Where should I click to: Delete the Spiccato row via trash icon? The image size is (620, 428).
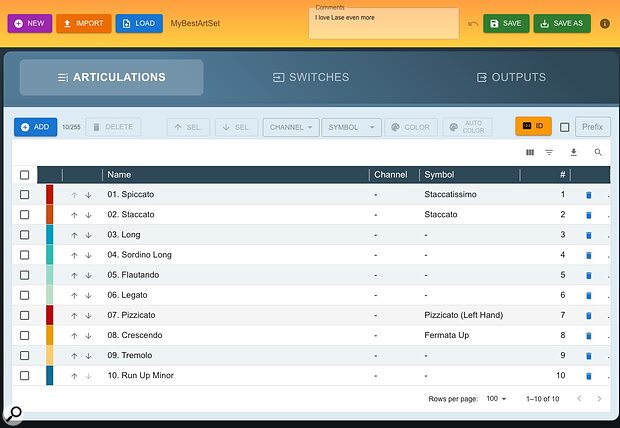click(x=588, y=195)
